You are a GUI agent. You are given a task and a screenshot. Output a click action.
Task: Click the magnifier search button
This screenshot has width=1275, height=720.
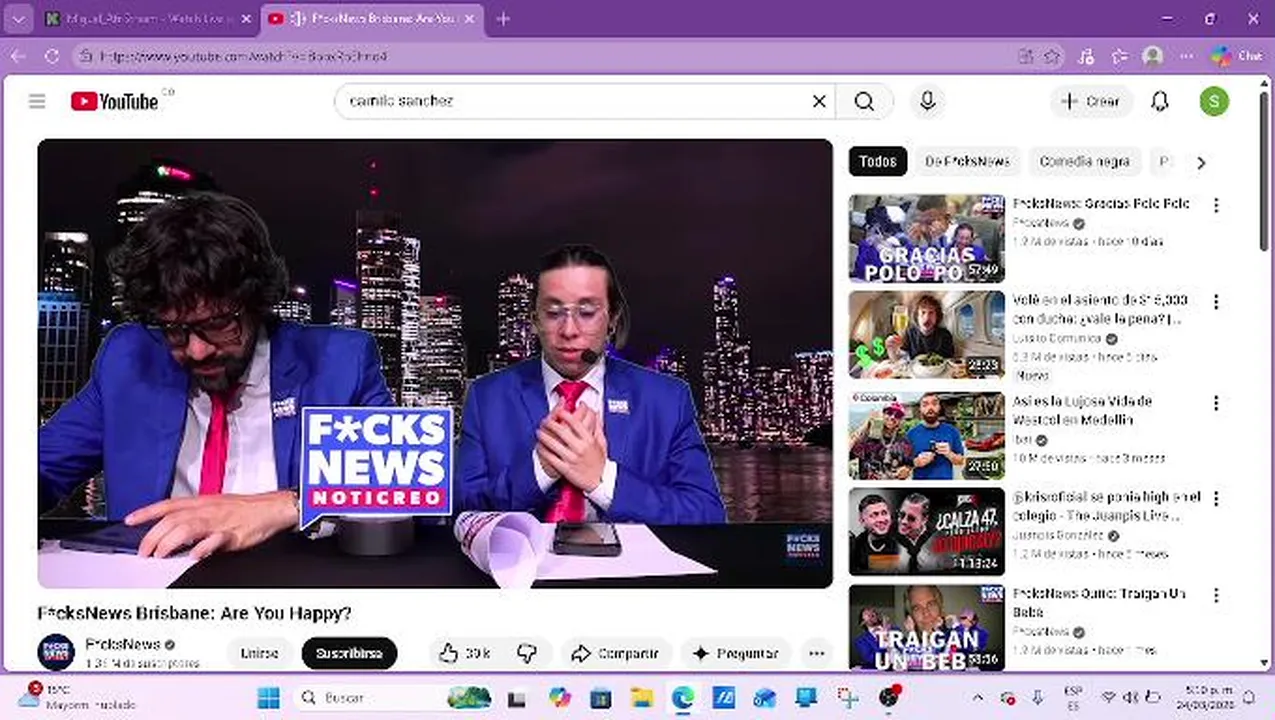click(864, 101)
